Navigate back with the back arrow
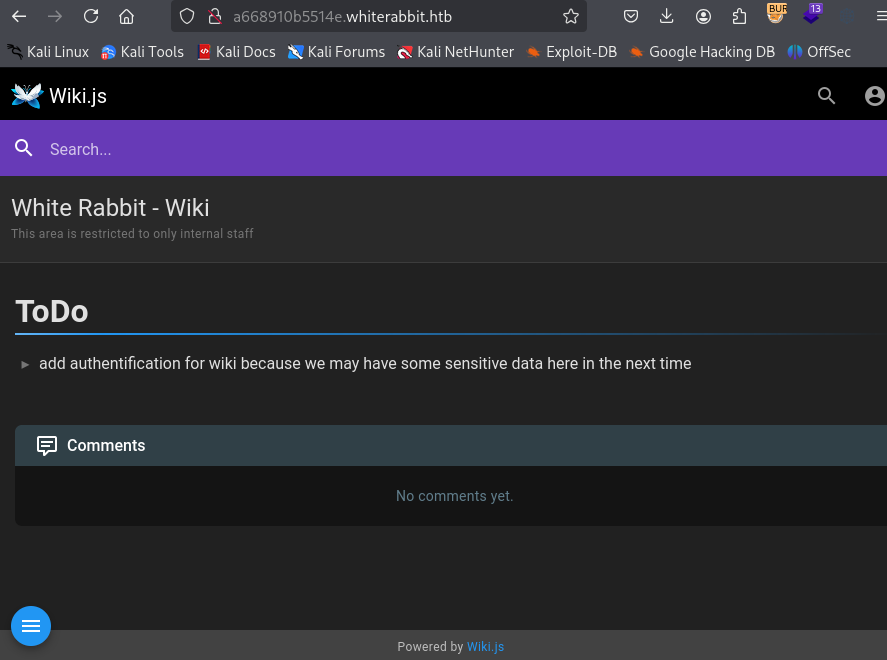887x660 pixels. tap(19, 16)
